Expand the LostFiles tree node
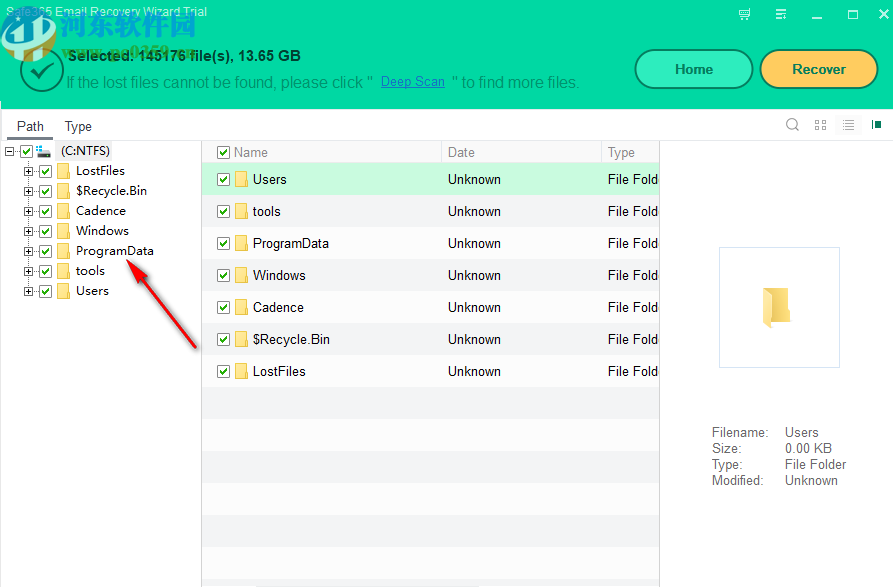 click(29, 170)
